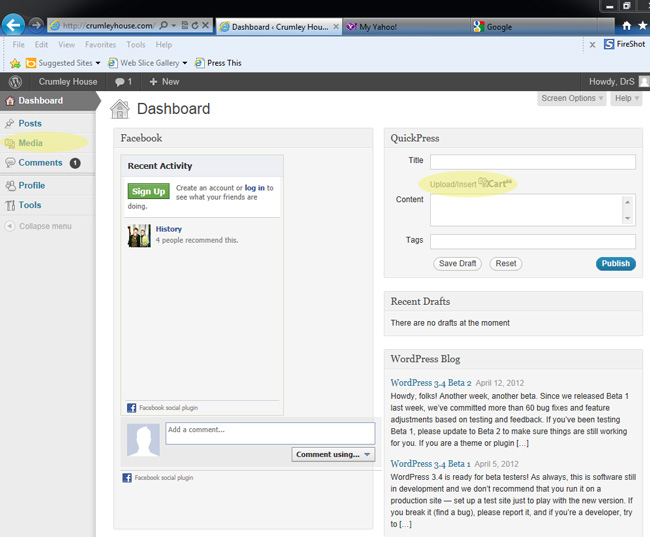The image size is (650, 537).
Task: Click the Crumley House site name link
Action: click(x=68, y=82)
